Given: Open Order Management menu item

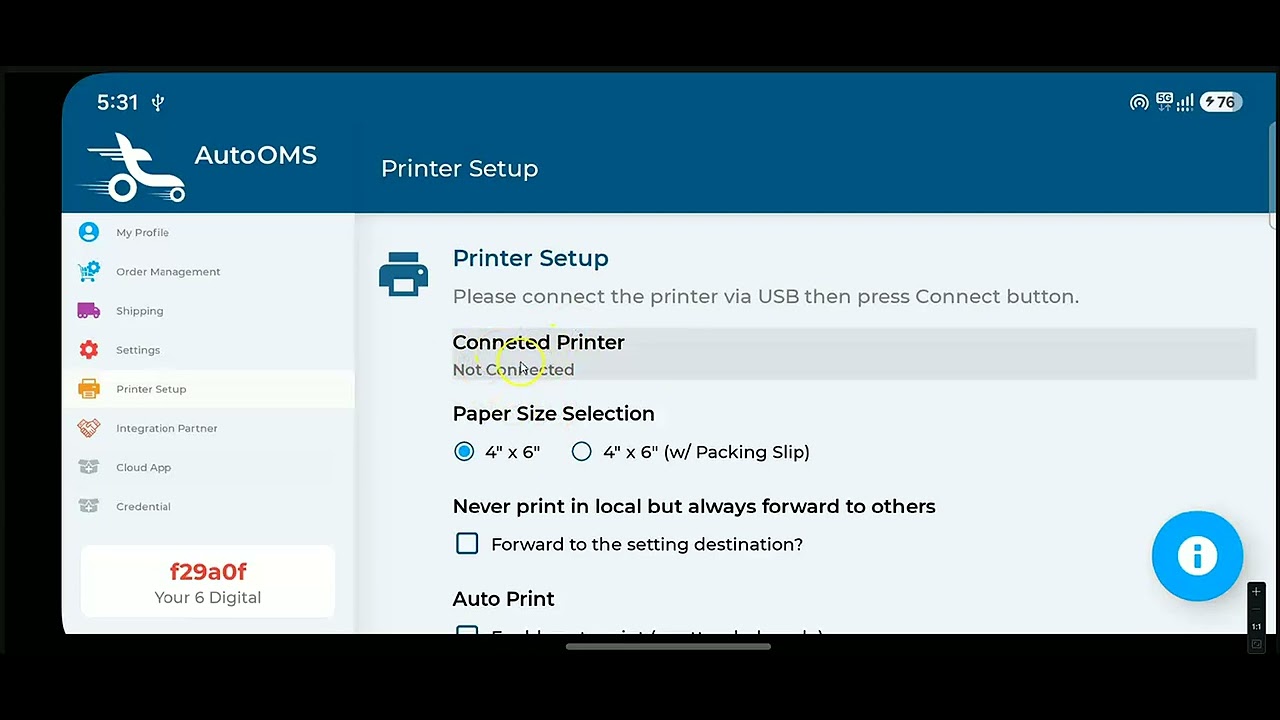Looking at the screenshot, I should (x=208, y=271).
